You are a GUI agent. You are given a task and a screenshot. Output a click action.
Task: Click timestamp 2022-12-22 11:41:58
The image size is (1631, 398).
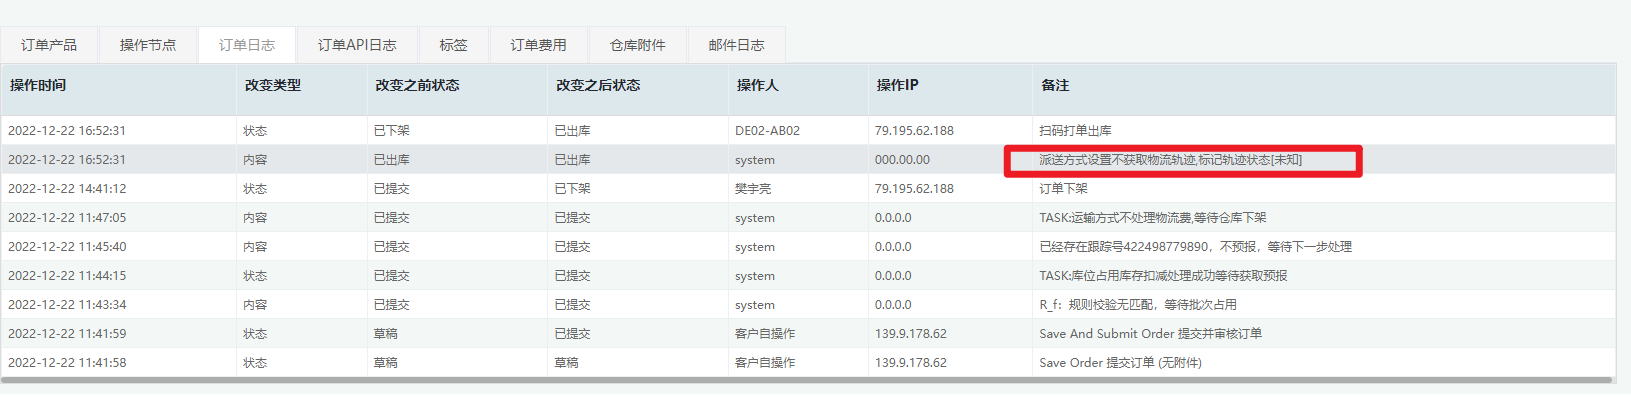click(67, 363)
